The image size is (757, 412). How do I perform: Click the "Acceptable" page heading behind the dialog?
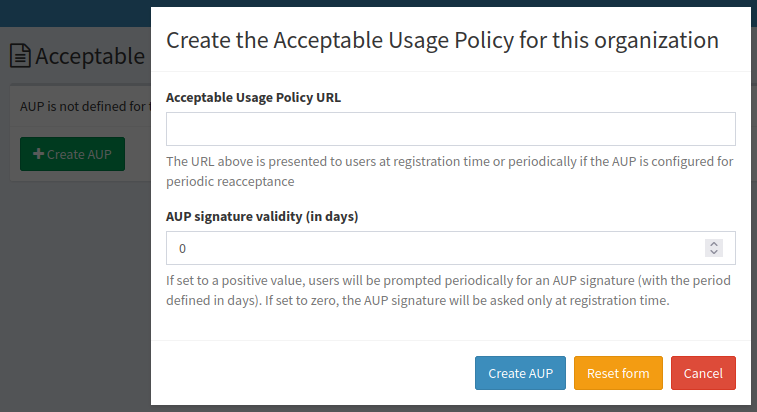click(90, 56)
